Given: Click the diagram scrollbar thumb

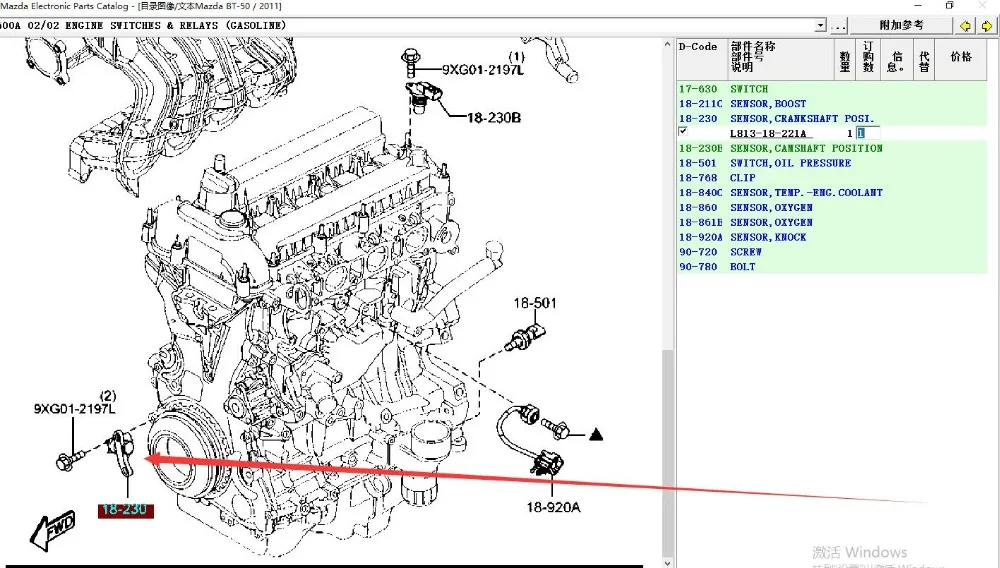Looking at the screenshot, I should [668, 453].
